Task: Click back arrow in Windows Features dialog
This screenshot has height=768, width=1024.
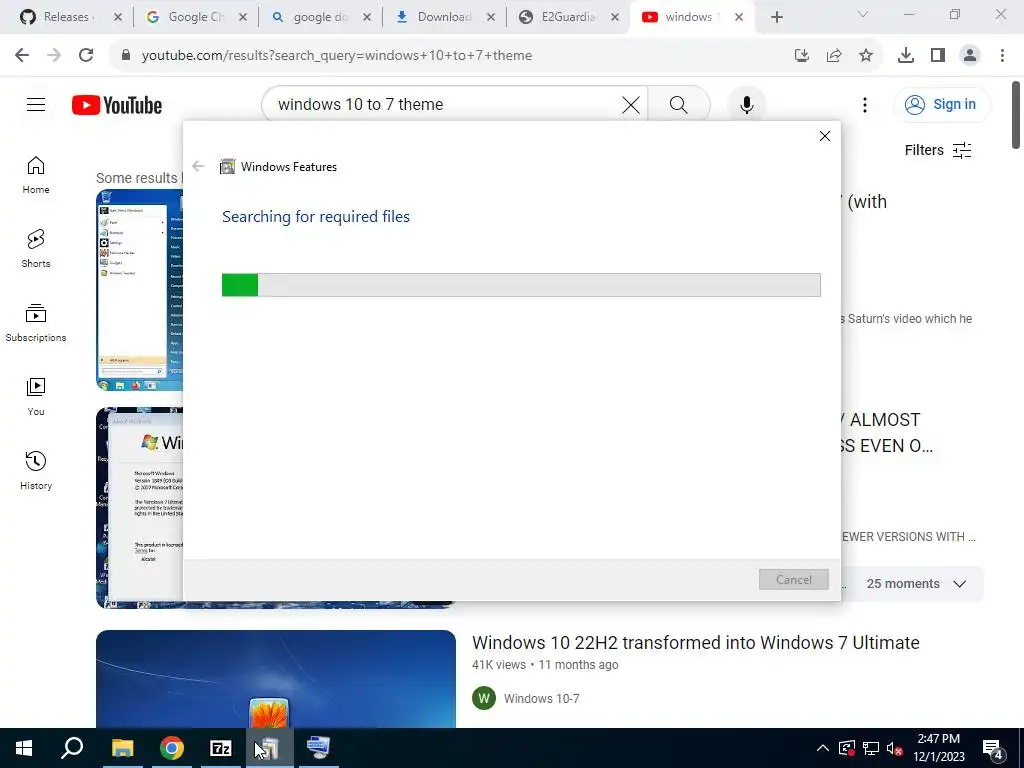Action: (199, 167)
